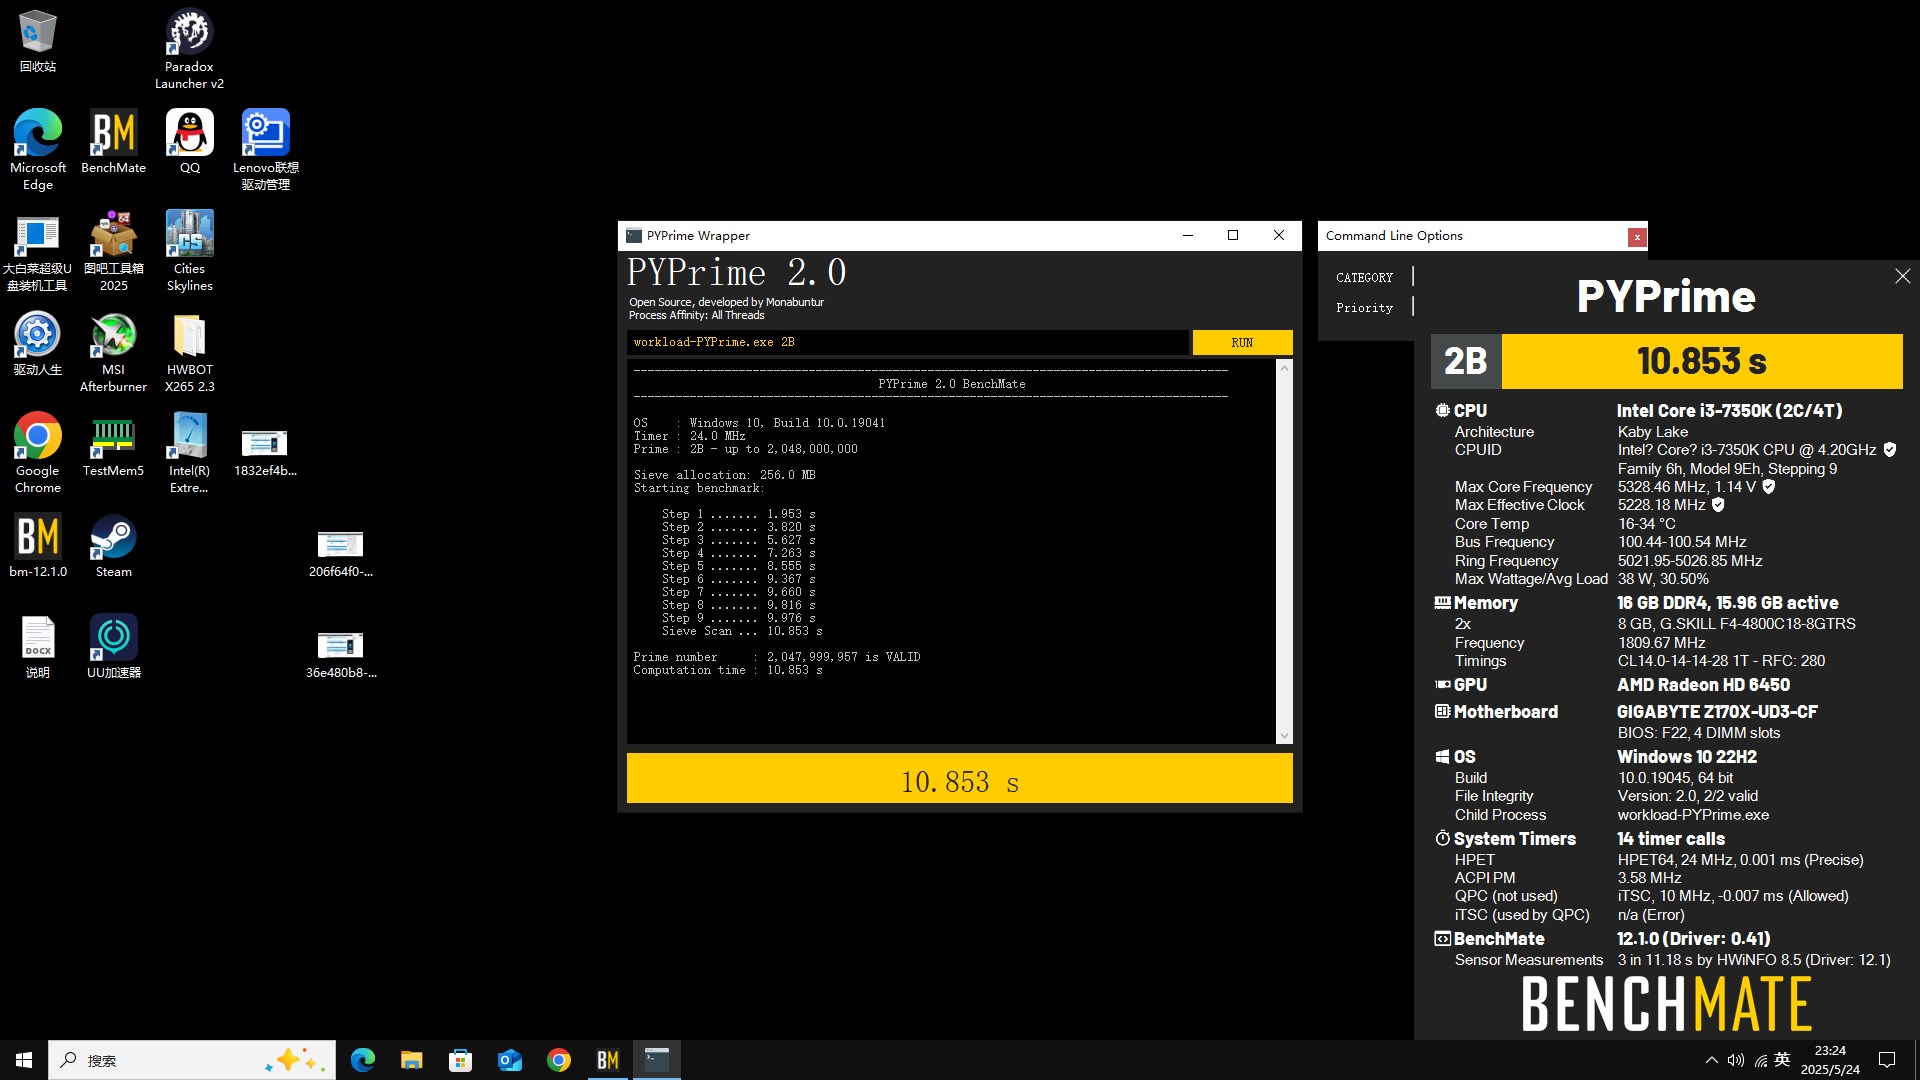The height and width of the screenshot is (1080, 1920).
Task: Click the RUN button in PYPrime Wrapper
Action: coord(1242,342)
